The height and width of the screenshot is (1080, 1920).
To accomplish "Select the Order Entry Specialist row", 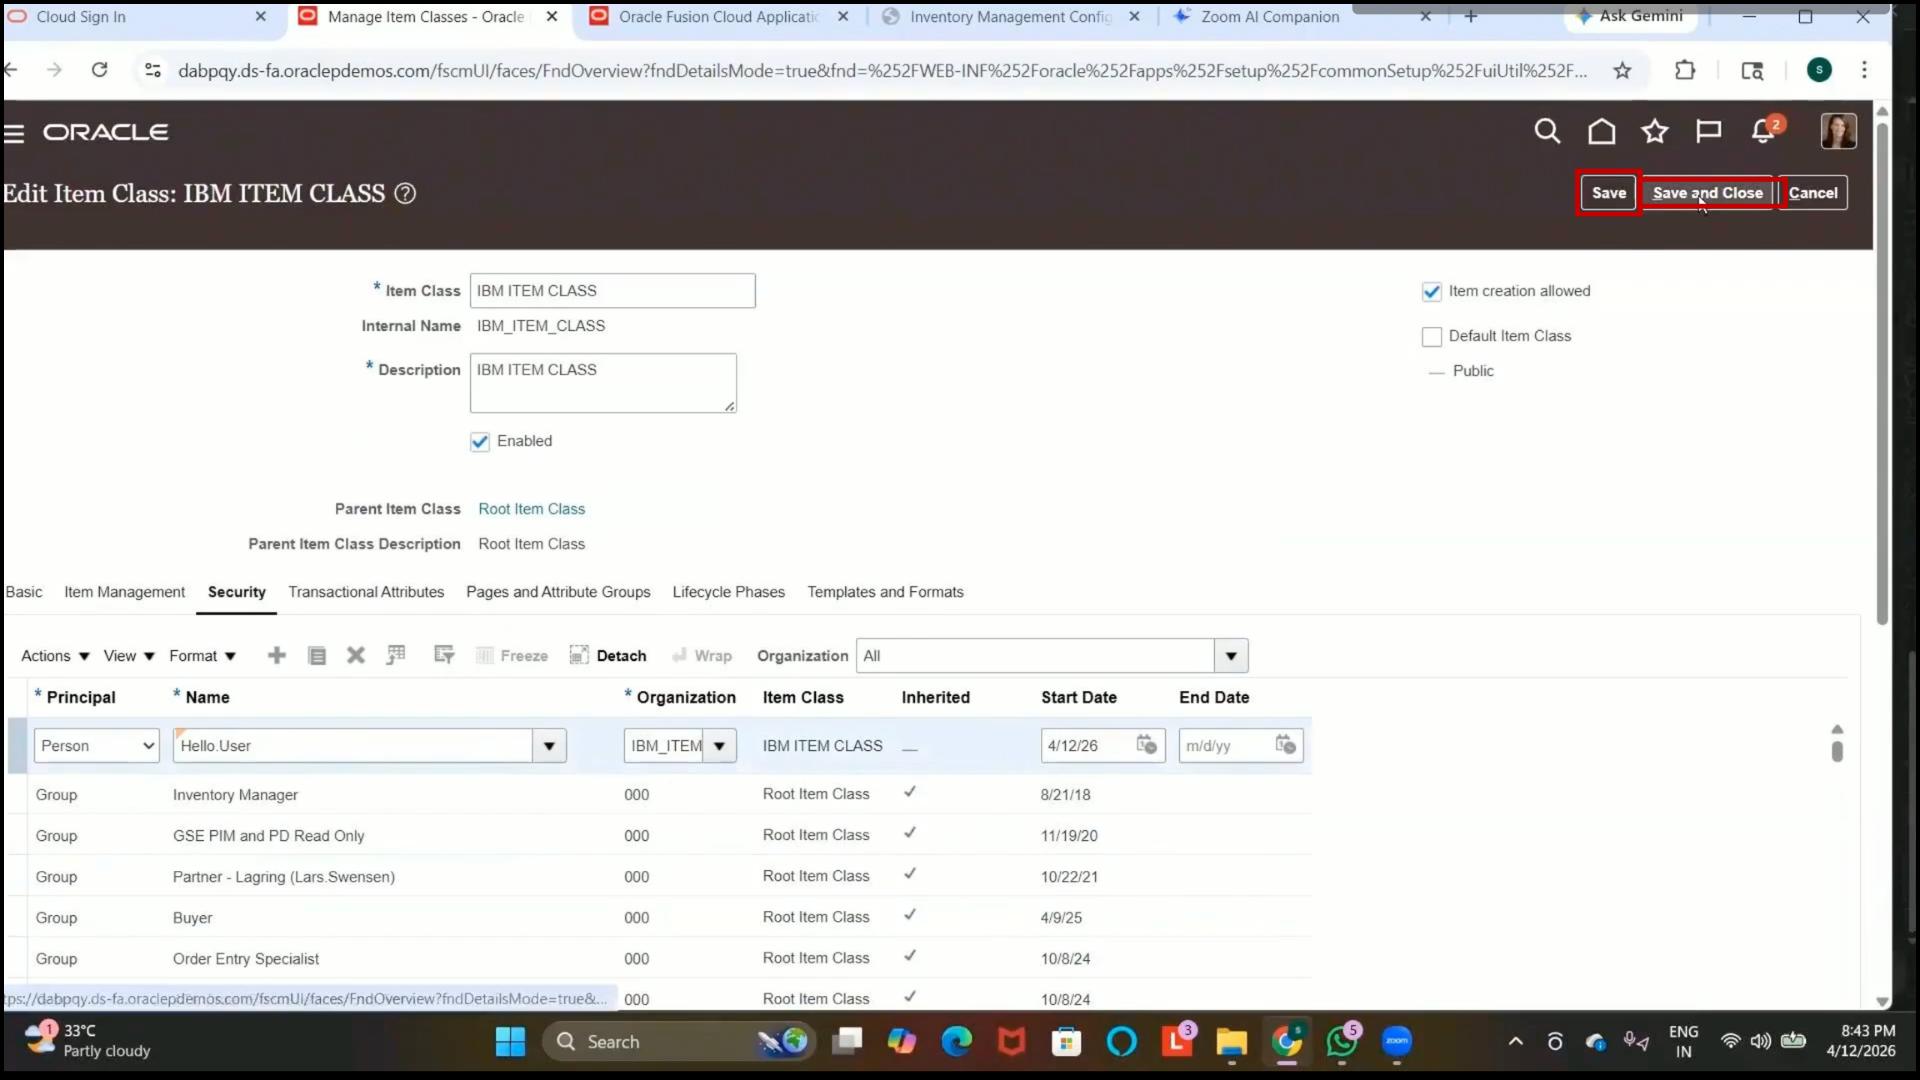I will [x=660, y=959].
